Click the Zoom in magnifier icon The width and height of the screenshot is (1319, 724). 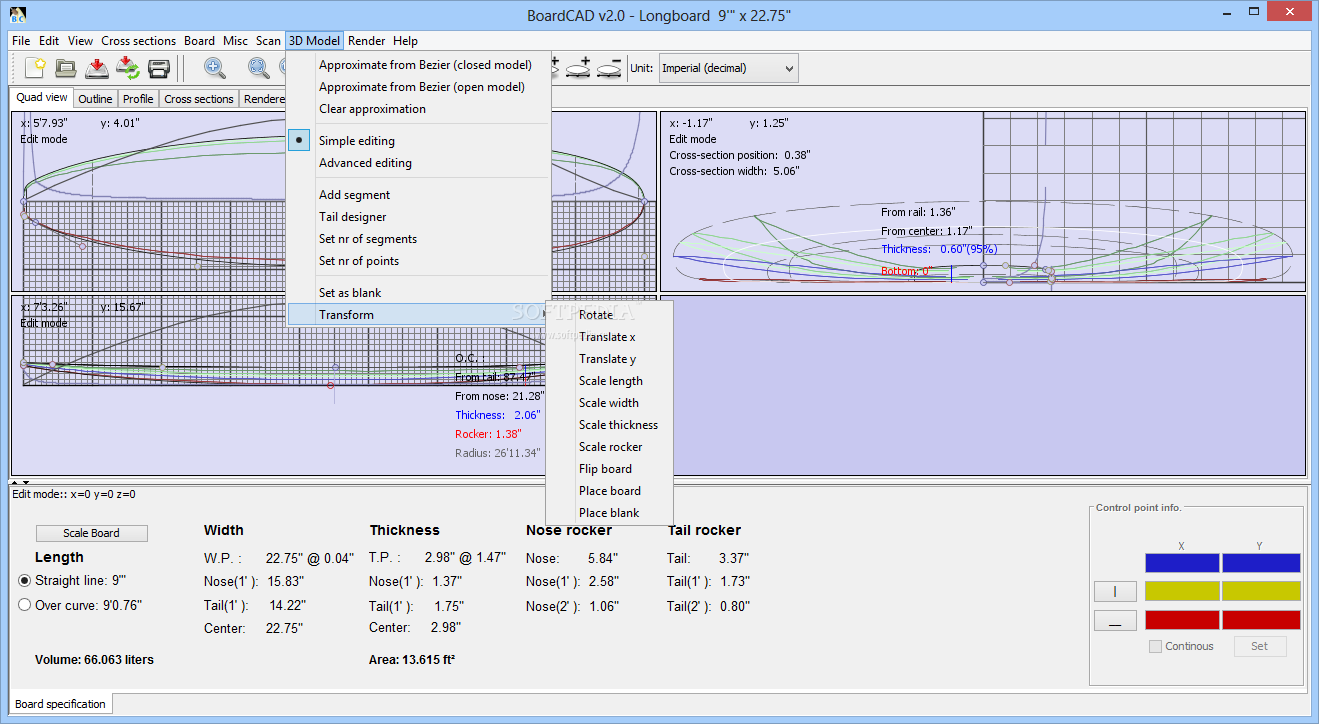point(215,68)
